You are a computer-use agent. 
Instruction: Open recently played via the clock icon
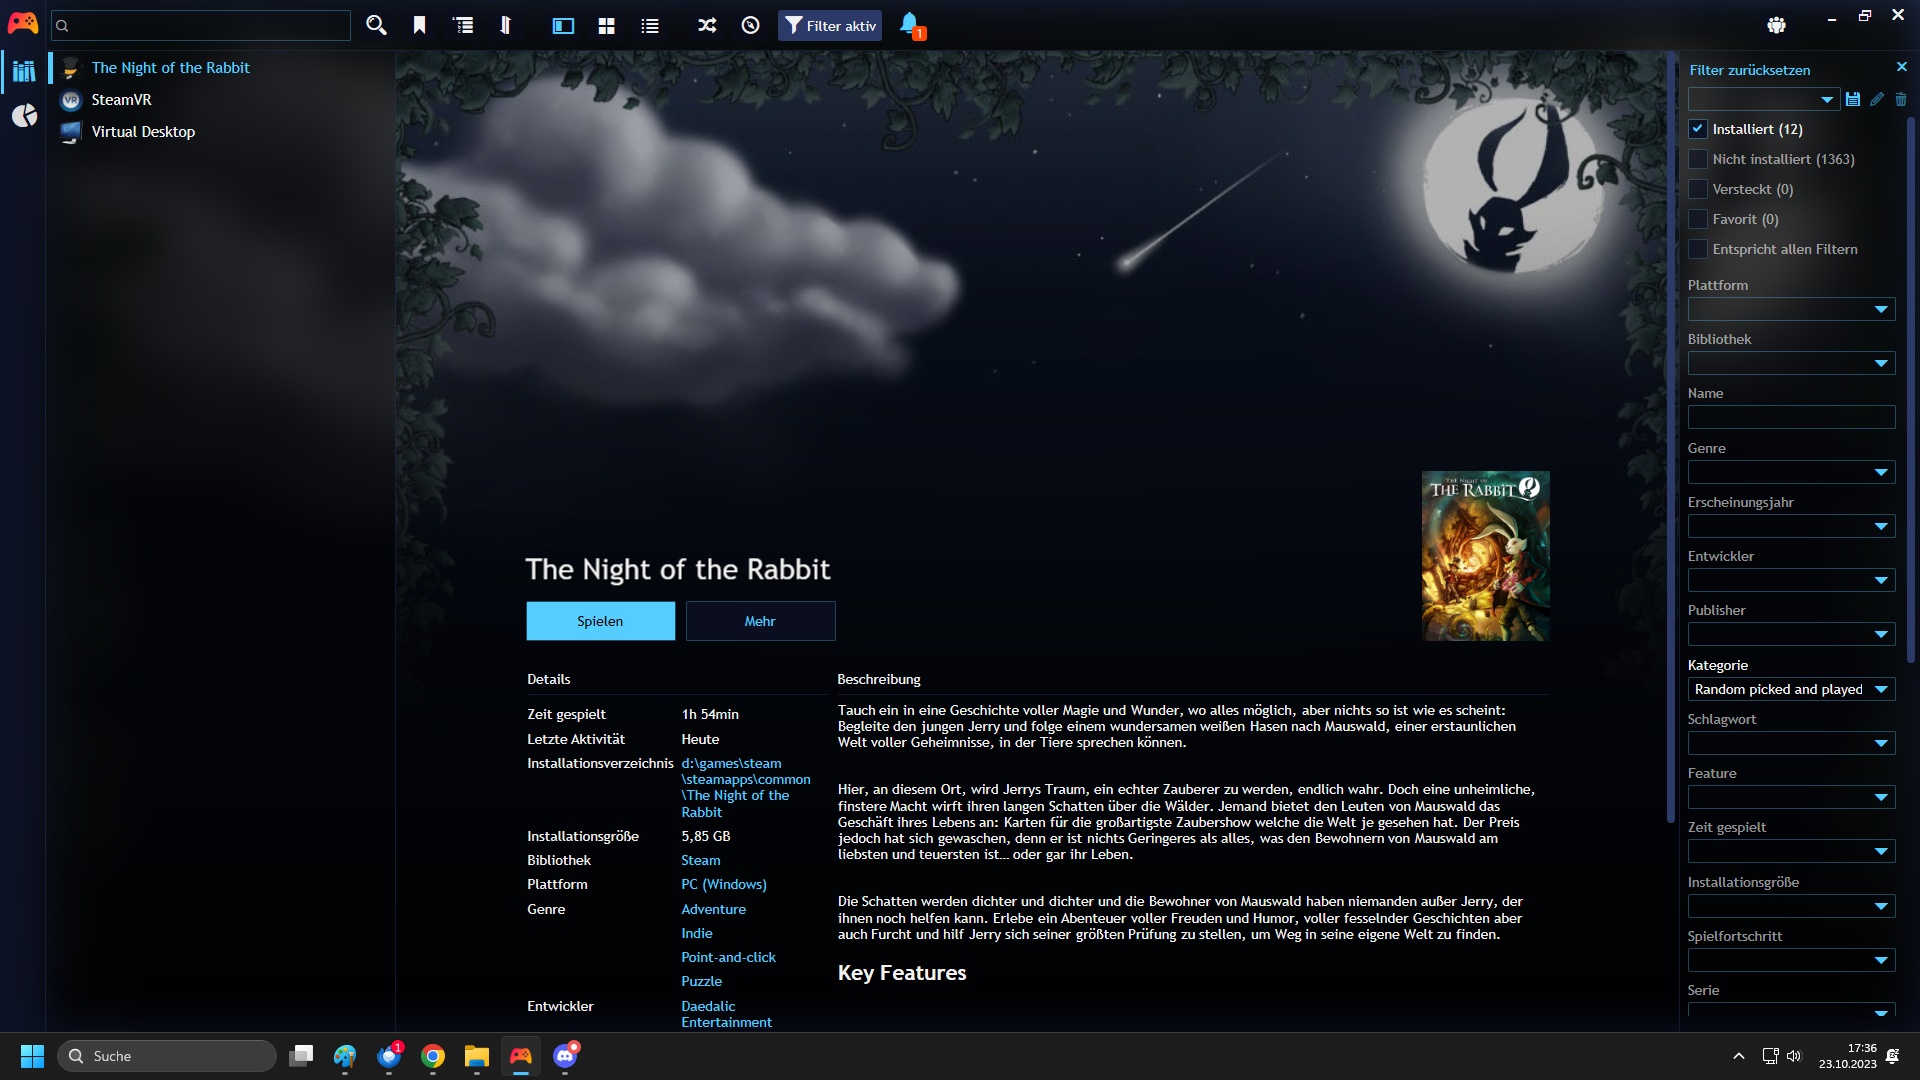[750, 25]
